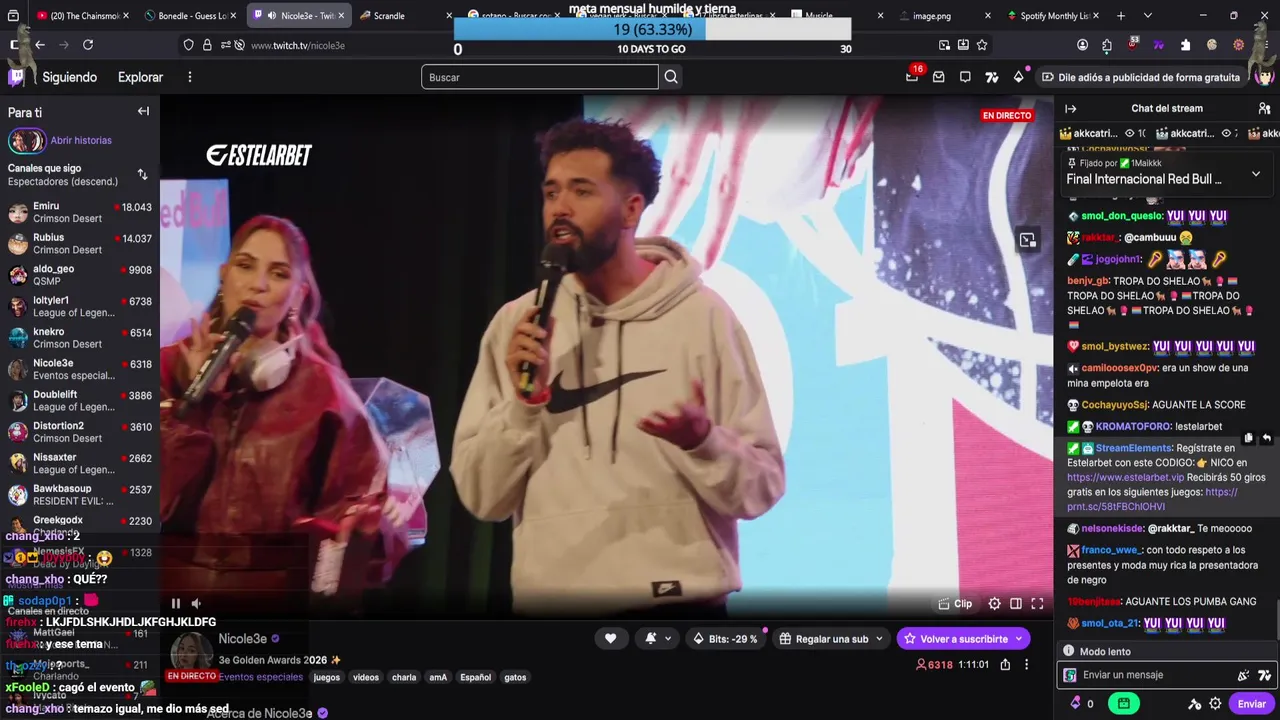Image resolution: width=1280 pixels, height=720 pixels.
Task: Select the juegos tag
Action: coord(327,677)
